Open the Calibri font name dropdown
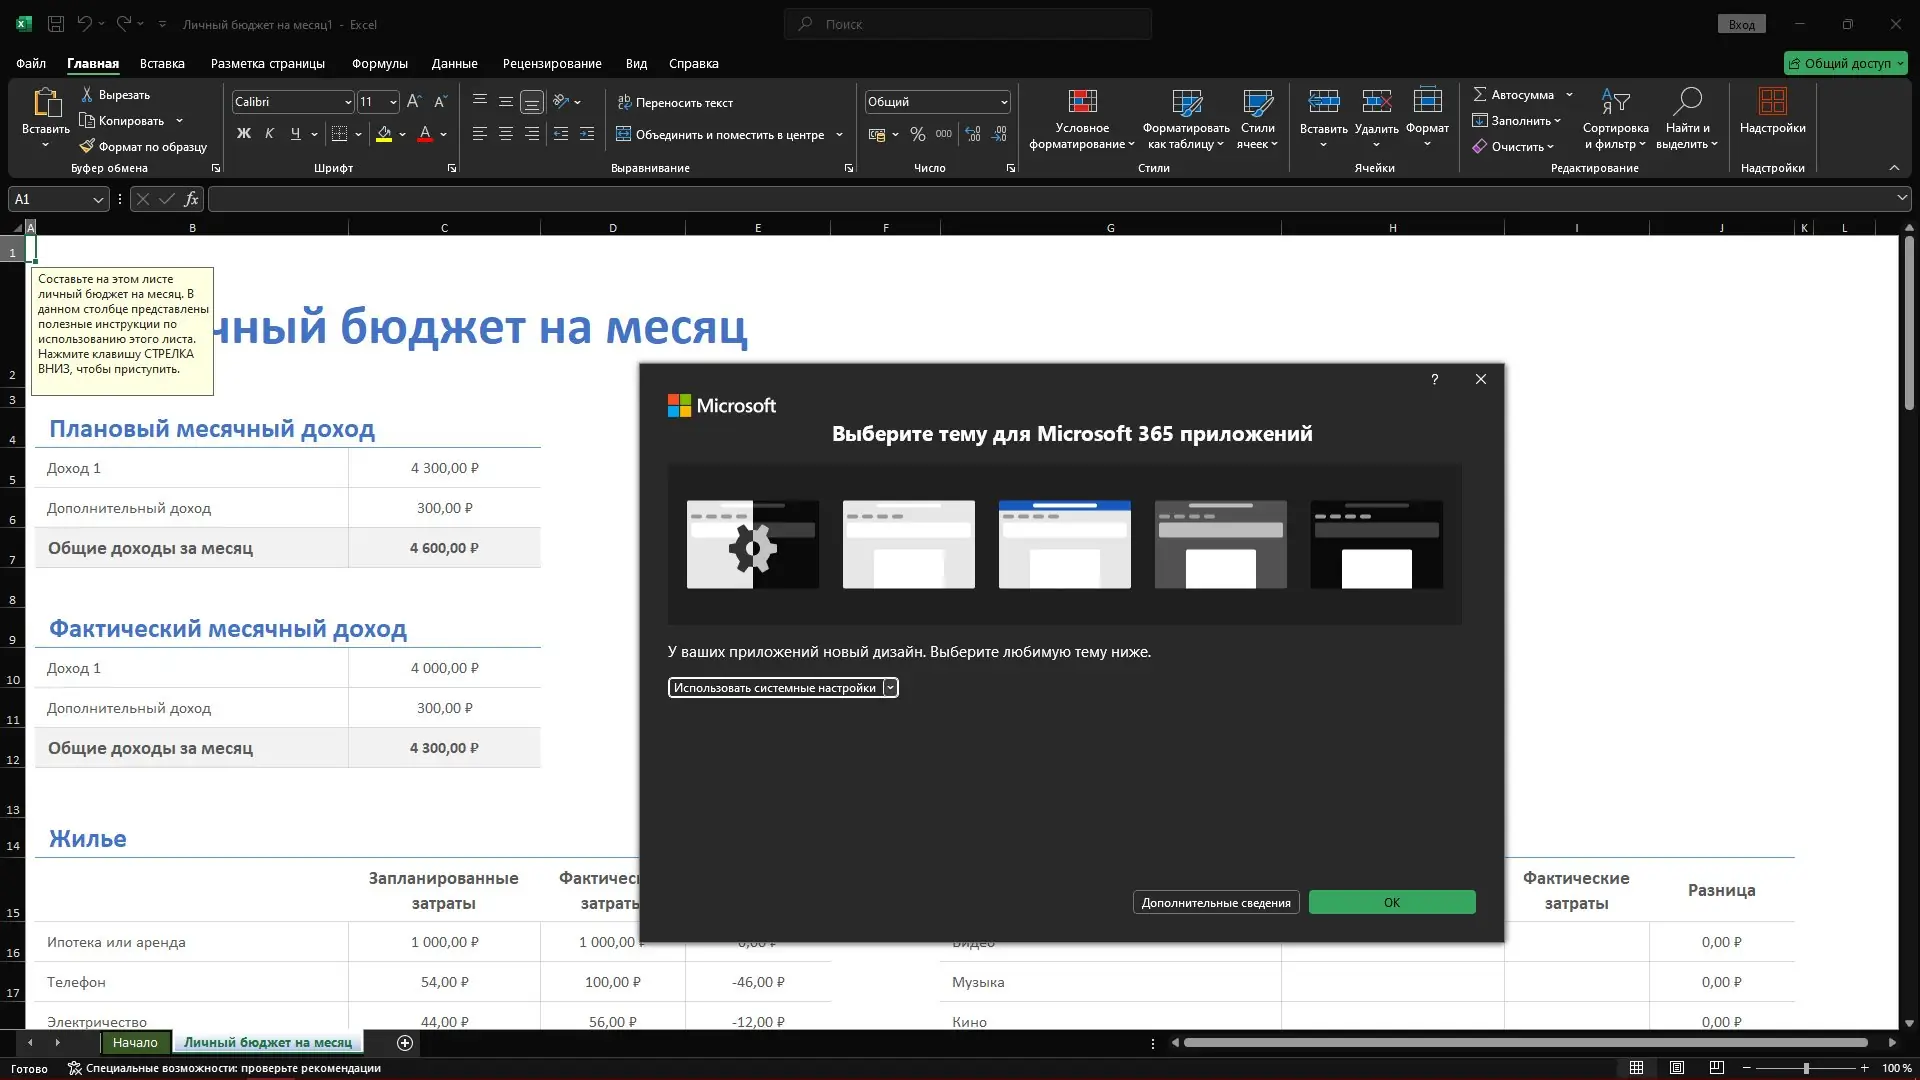 (x=347, y=102)
